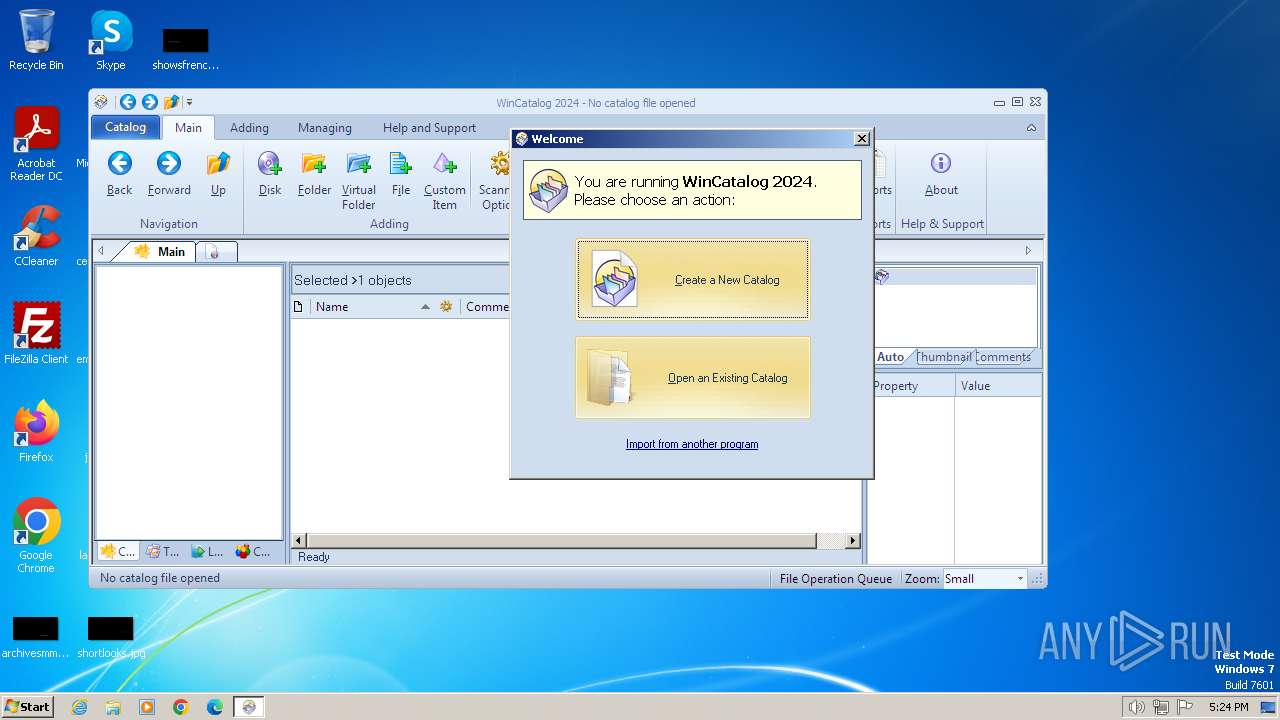
Task: Select the Comments preview tab
Action: pyautogui.click(x=1002, y=357)
